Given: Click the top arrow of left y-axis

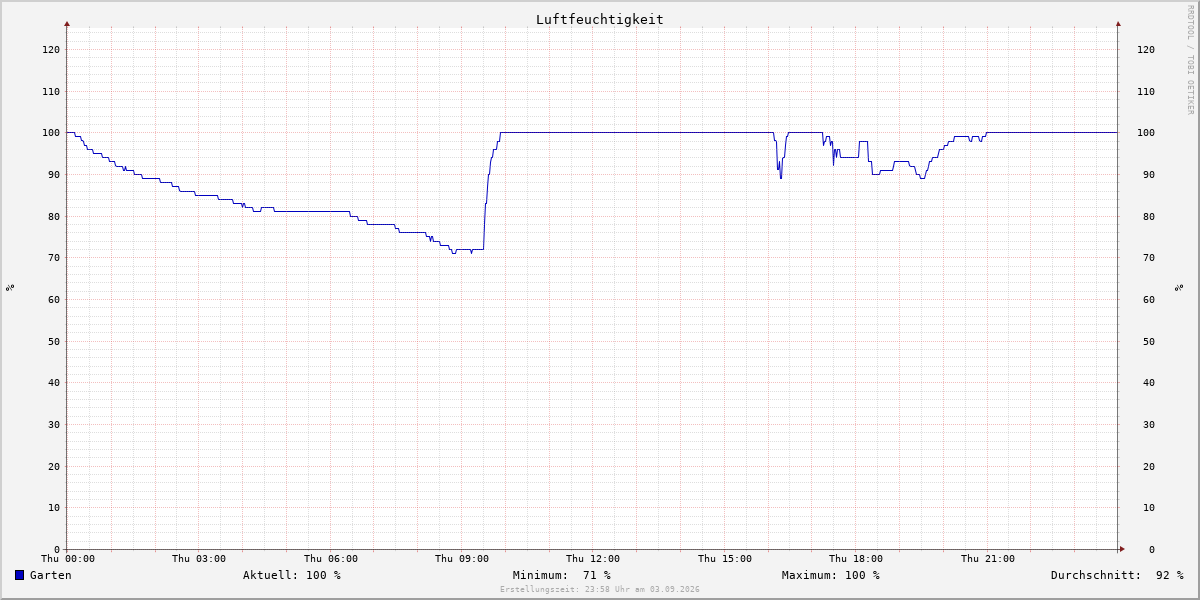Looking at the screenshot, I should click(x=67, y=23).
